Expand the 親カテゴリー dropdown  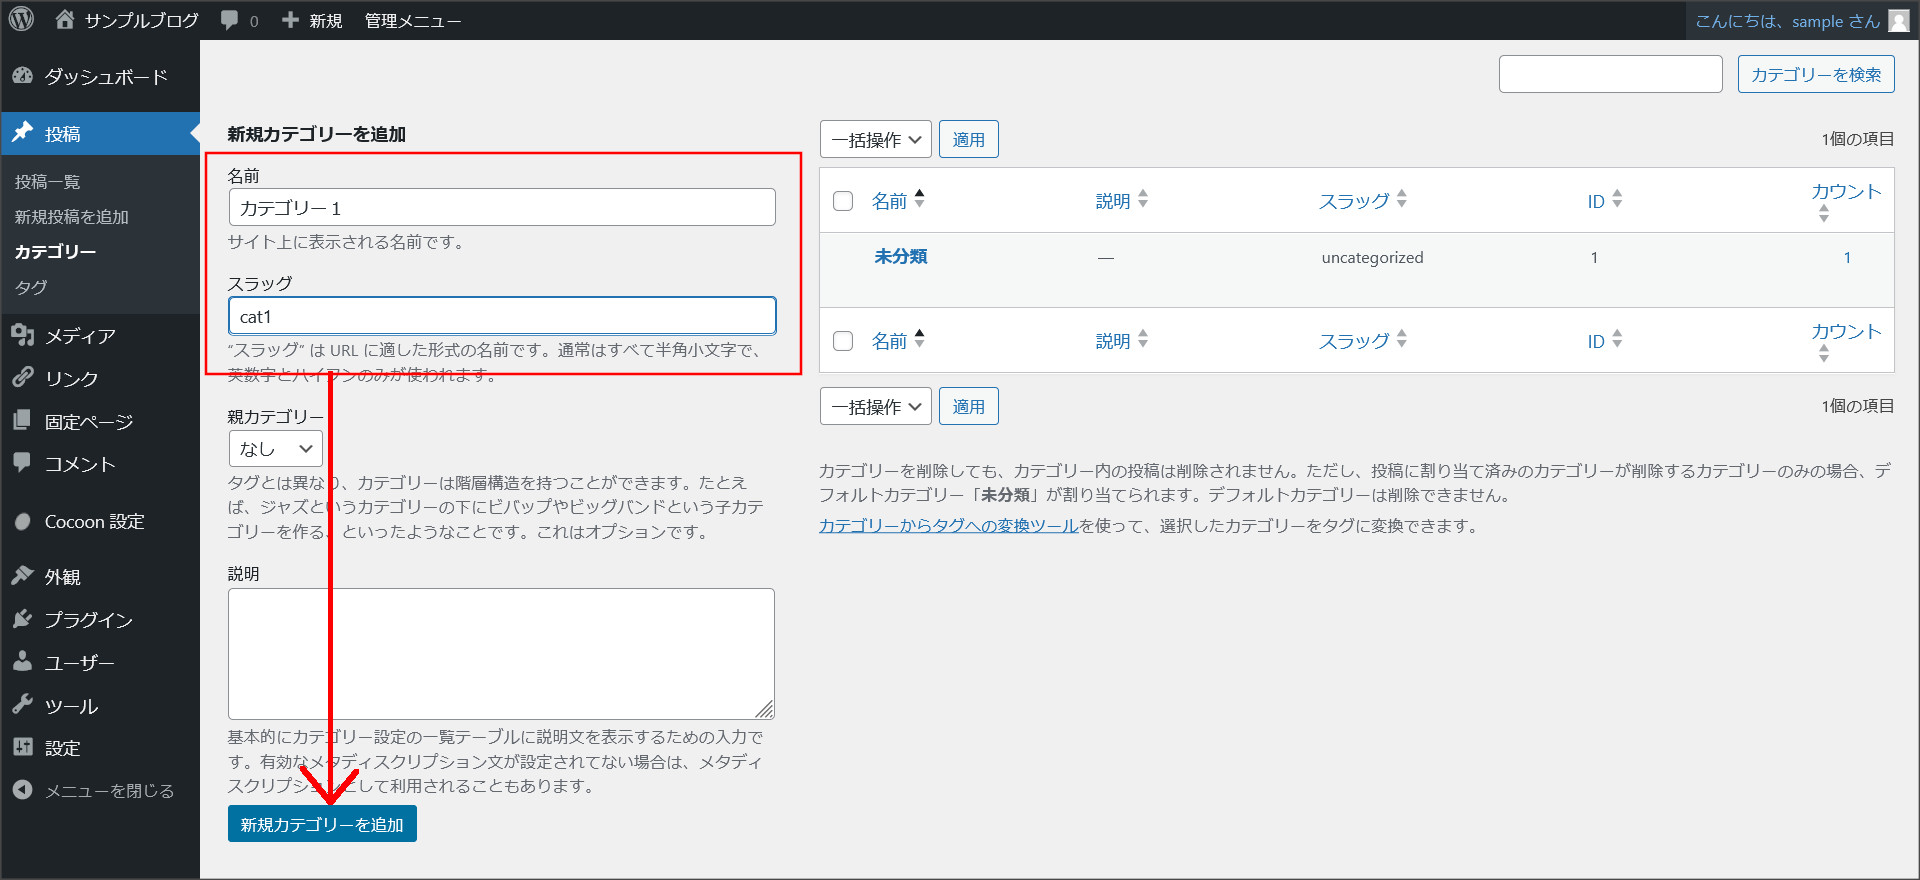pyautogui.click(x=276, y=449)
